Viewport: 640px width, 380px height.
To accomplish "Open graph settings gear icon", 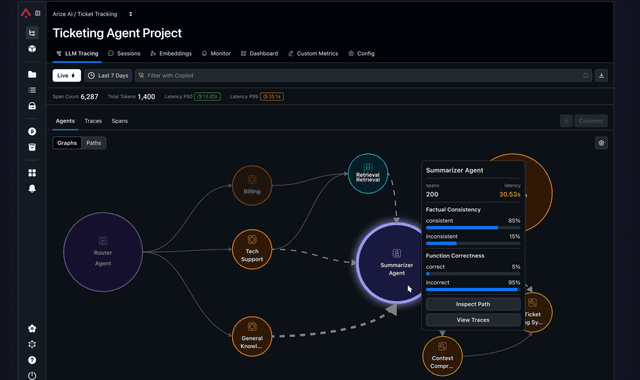I will 601,143.
